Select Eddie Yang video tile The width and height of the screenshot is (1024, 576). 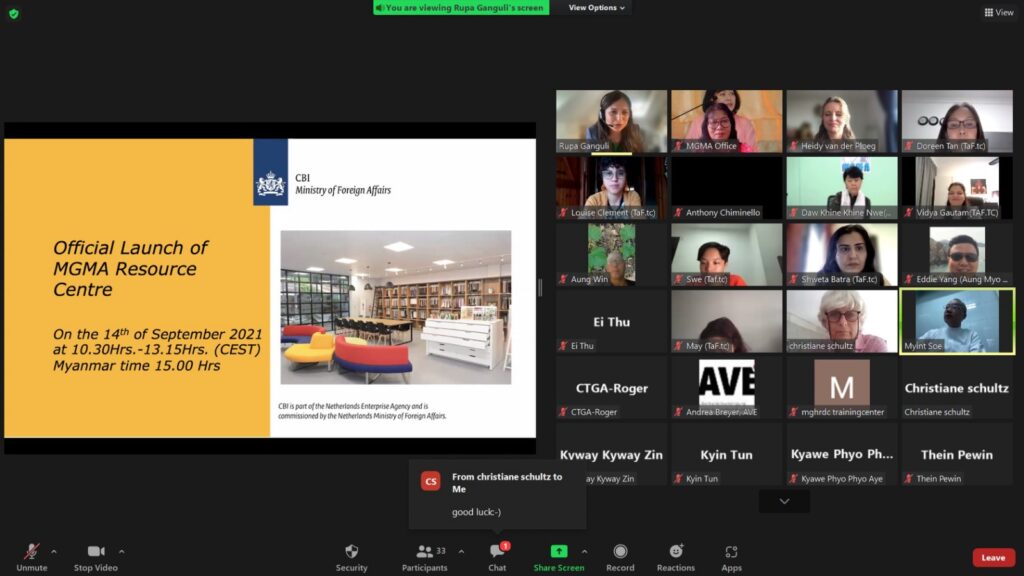957,254
